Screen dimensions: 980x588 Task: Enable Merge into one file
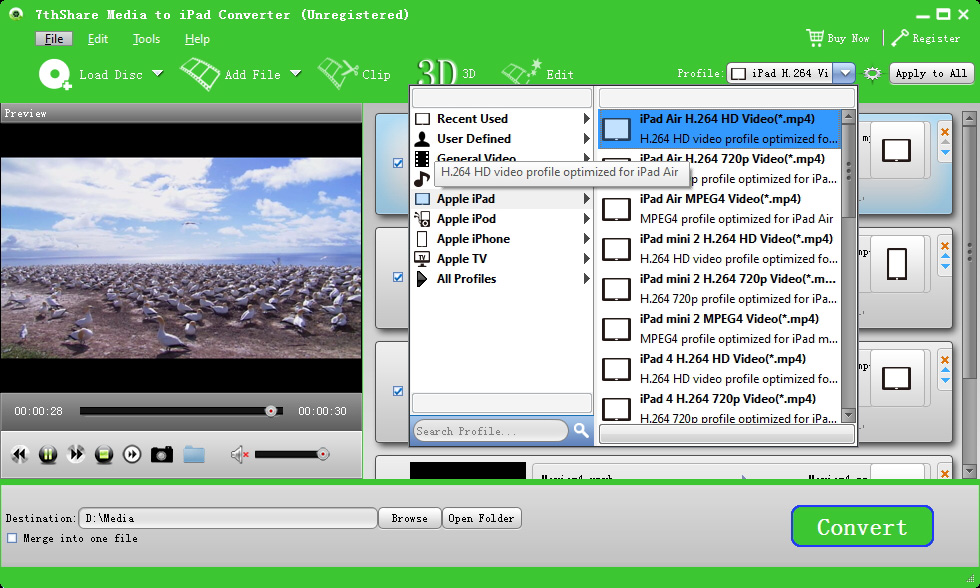coord(12,538)
